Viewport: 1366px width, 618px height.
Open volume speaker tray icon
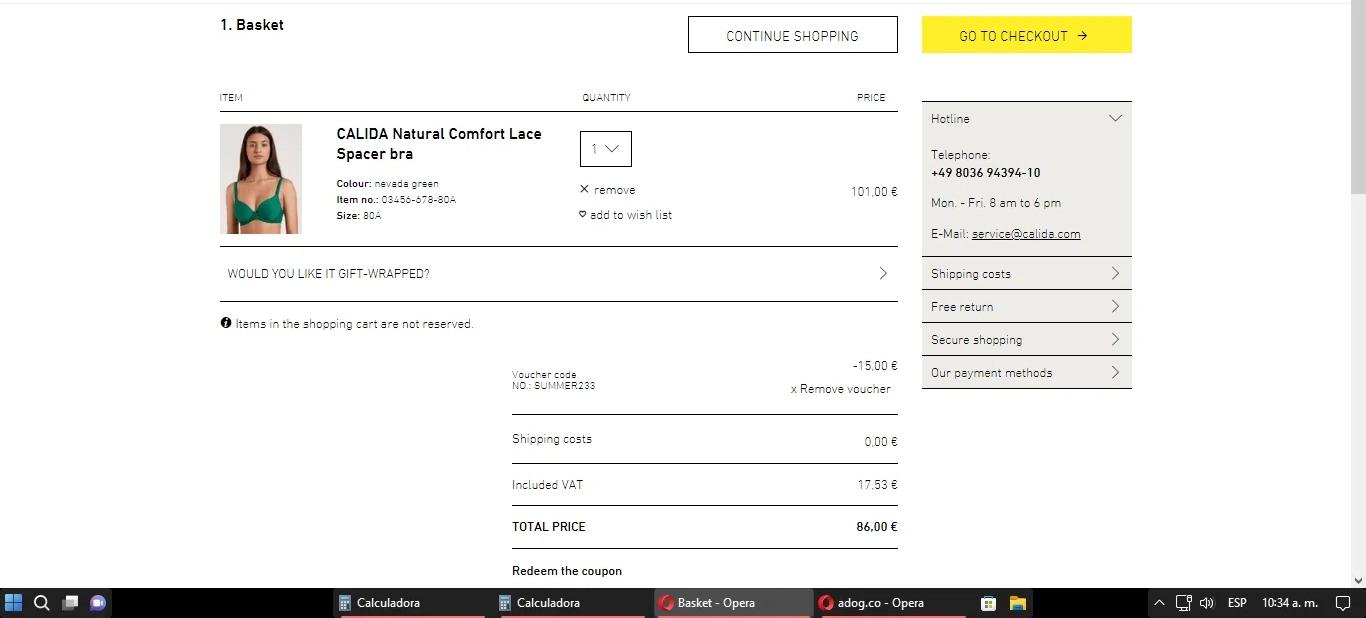1207,603
